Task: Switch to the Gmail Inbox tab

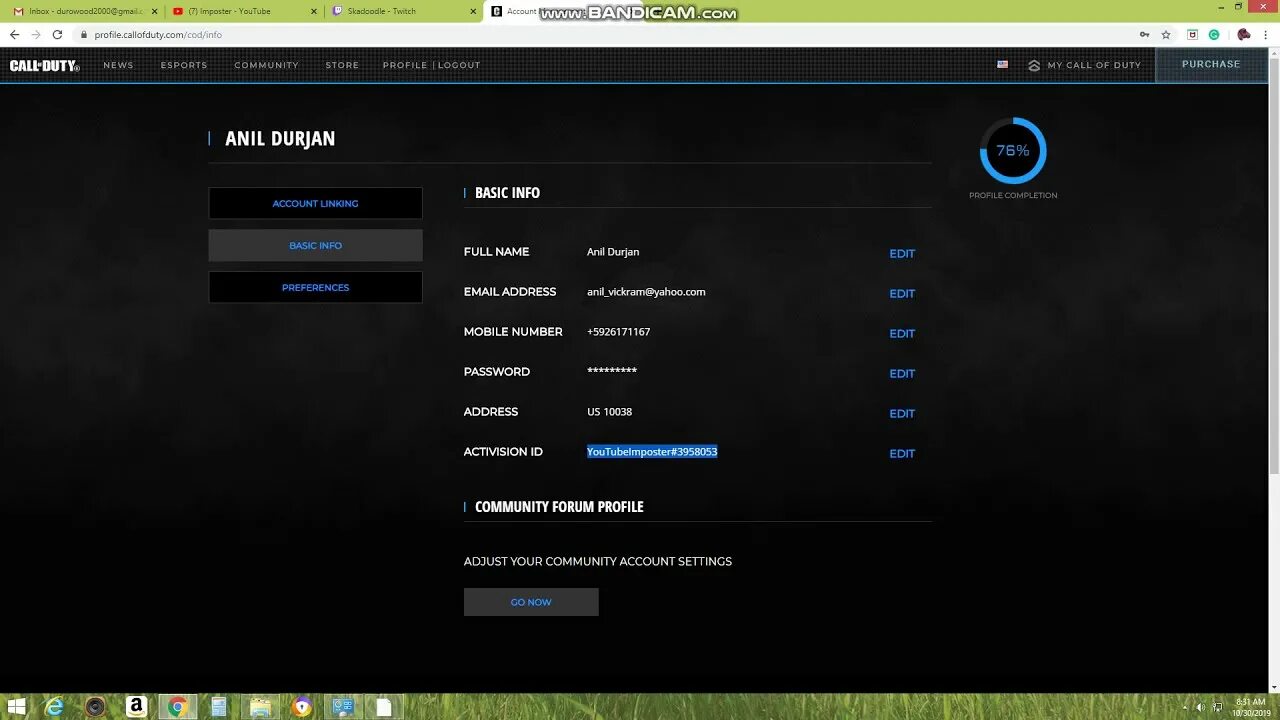Action: click(84, 11)
